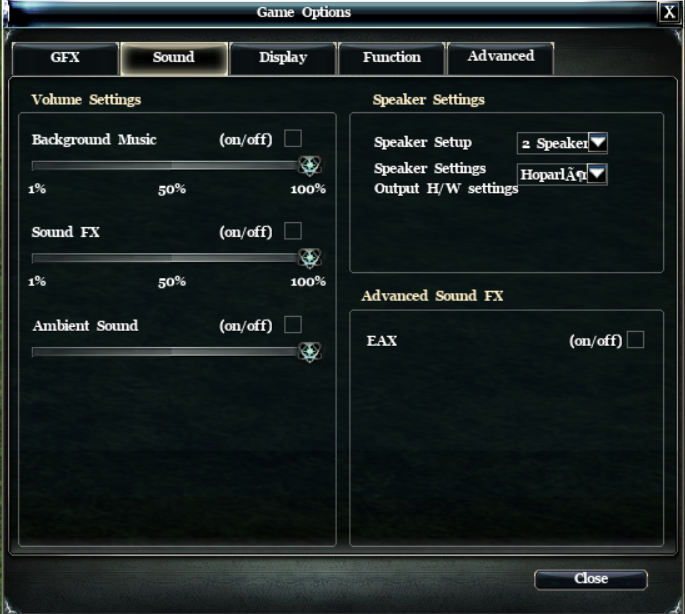This screenshot has width=685, height=614.
Task: Click the Sound FX slider track at 50%
Action: click(172, 258)
